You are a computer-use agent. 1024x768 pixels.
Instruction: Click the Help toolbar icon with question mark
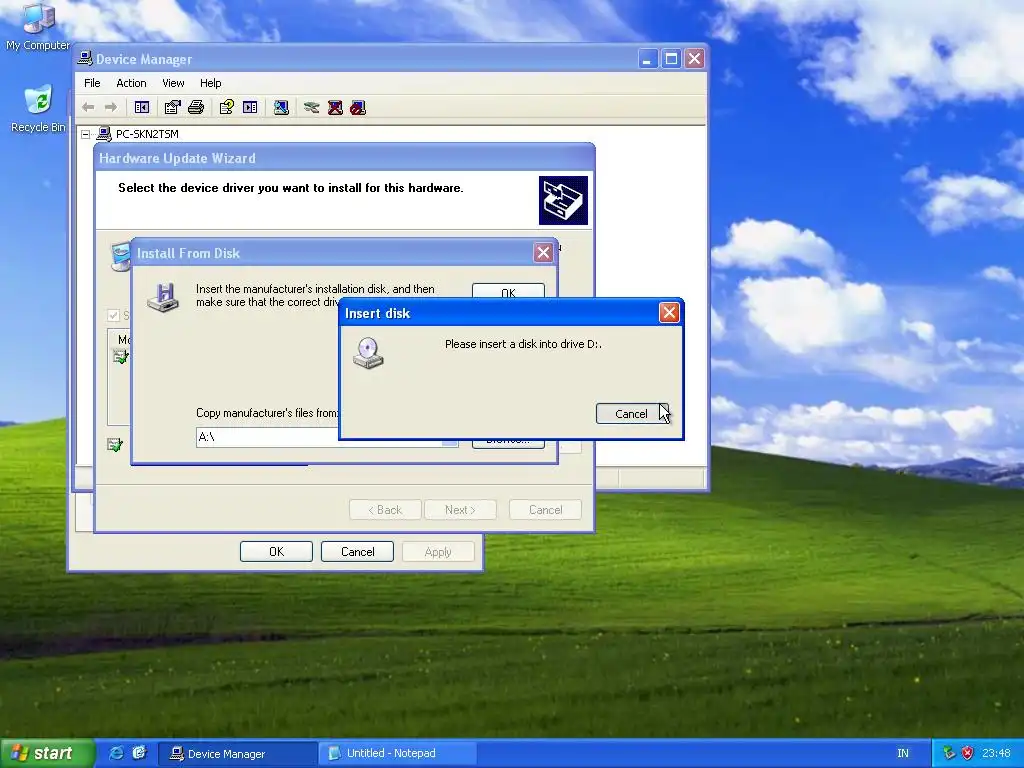(x=227, y=107)
